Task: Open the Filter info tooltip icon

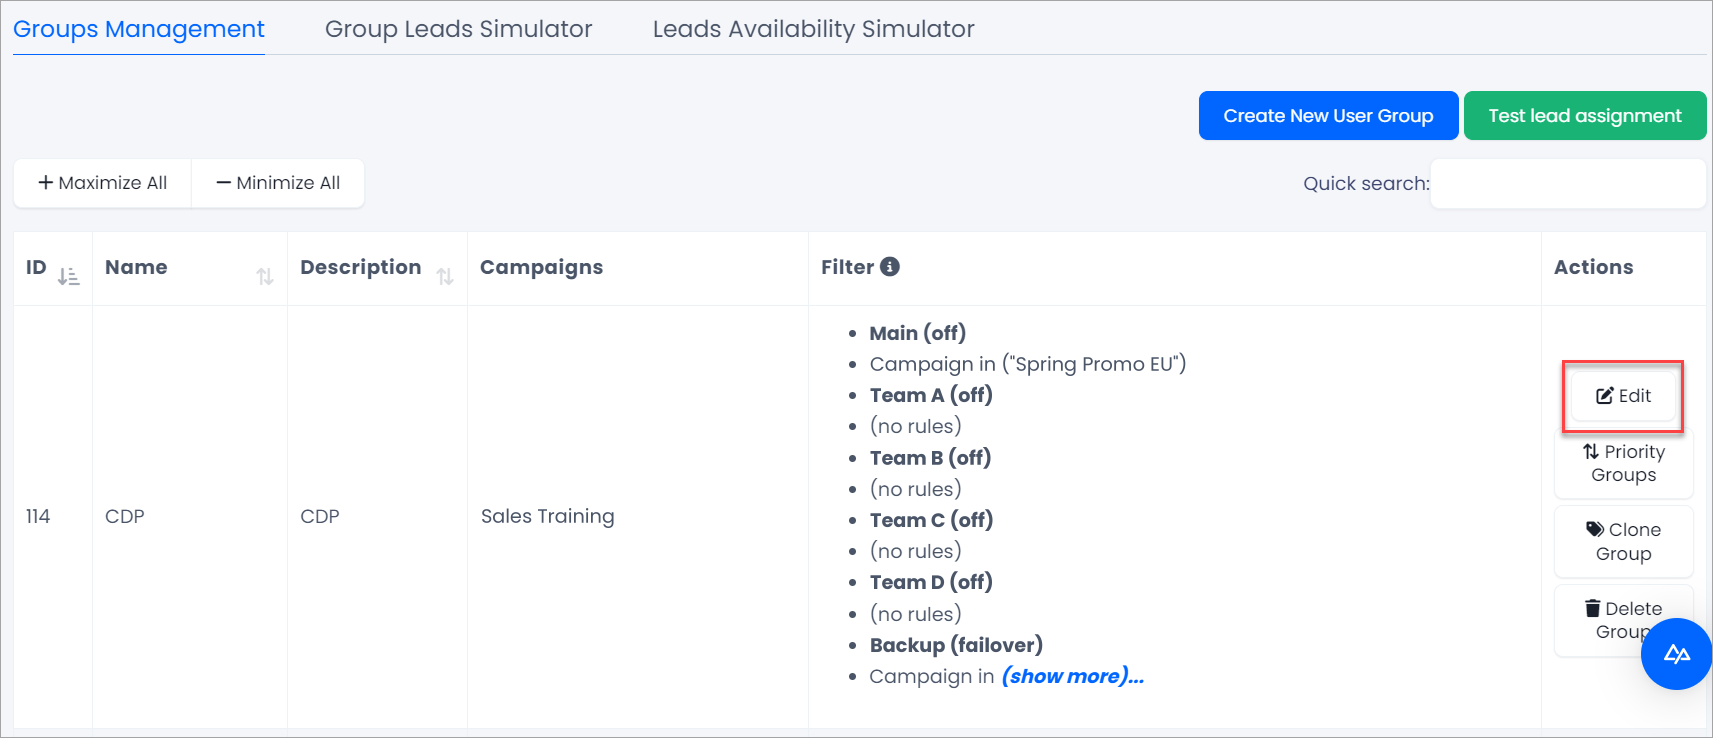Action: (x=890, y=267)
